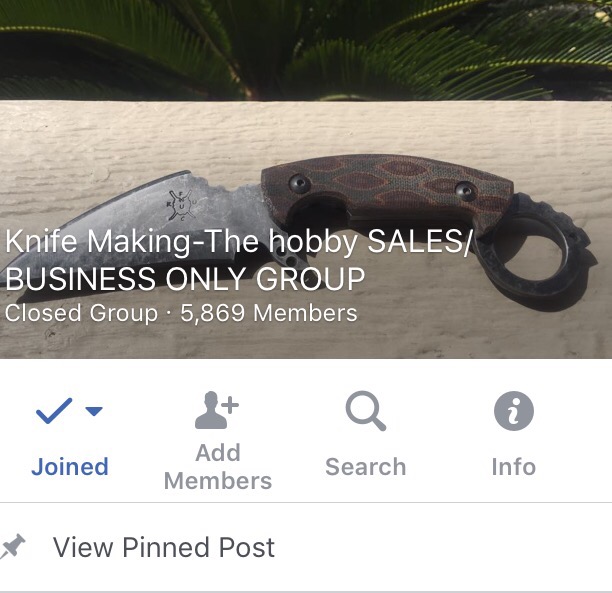
Task: Click the pushpin icon beside Pinned Post
Action: click(12, 547)
